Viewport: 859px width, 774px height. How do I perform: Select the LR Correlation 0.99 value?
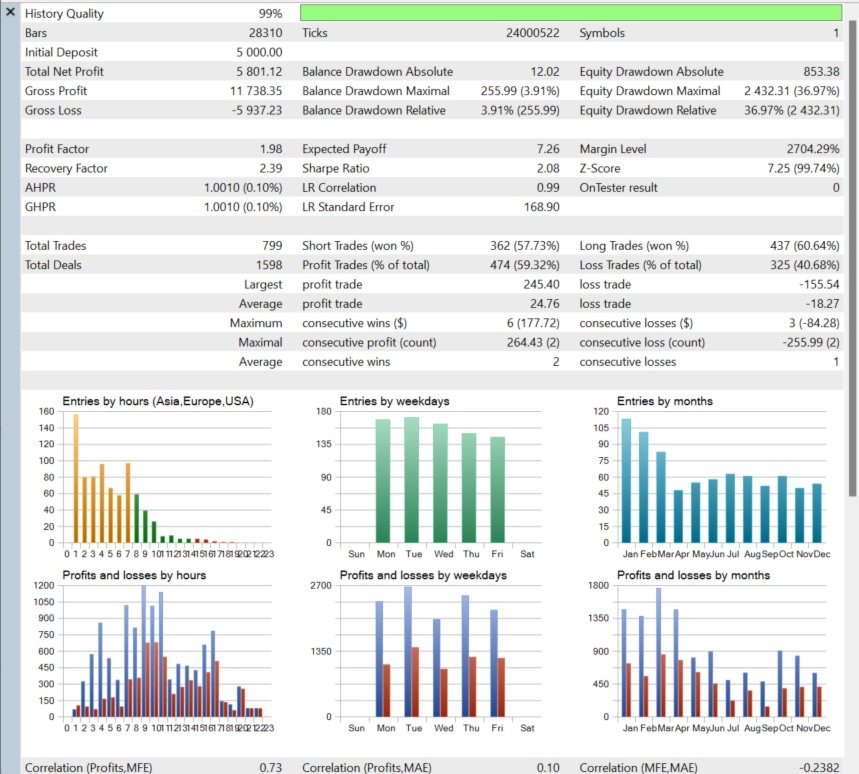tap(548, 188)
